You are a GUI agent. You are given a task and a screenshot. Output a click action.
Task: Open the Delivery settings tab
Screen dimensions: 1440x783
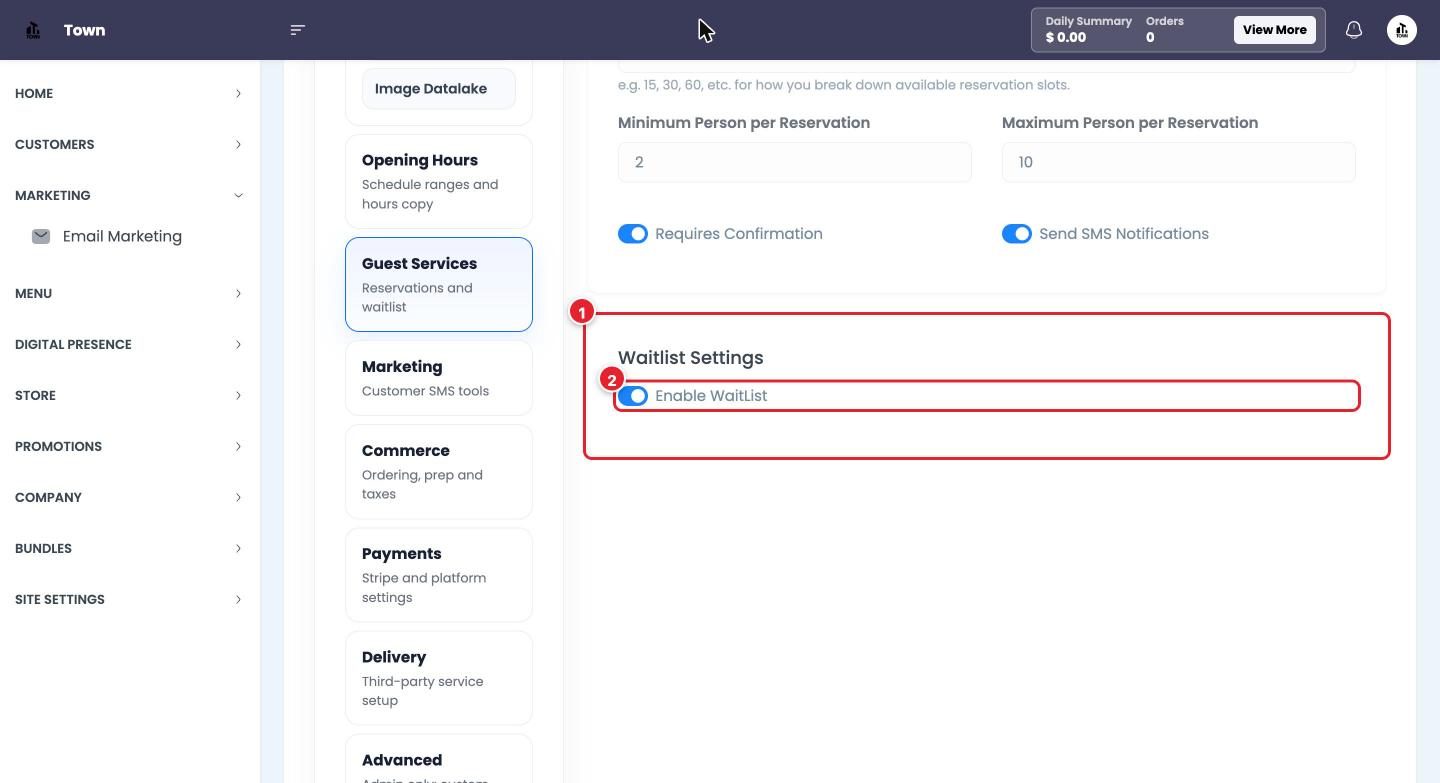(439, 678)
